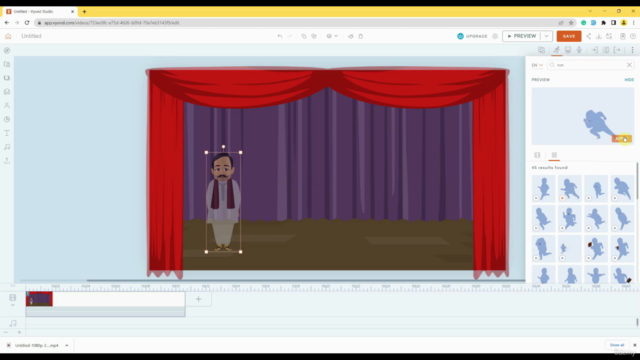The image size is (640, 360).
Task: Bookmark page with the star icon
Action: (x=571, y=23)
